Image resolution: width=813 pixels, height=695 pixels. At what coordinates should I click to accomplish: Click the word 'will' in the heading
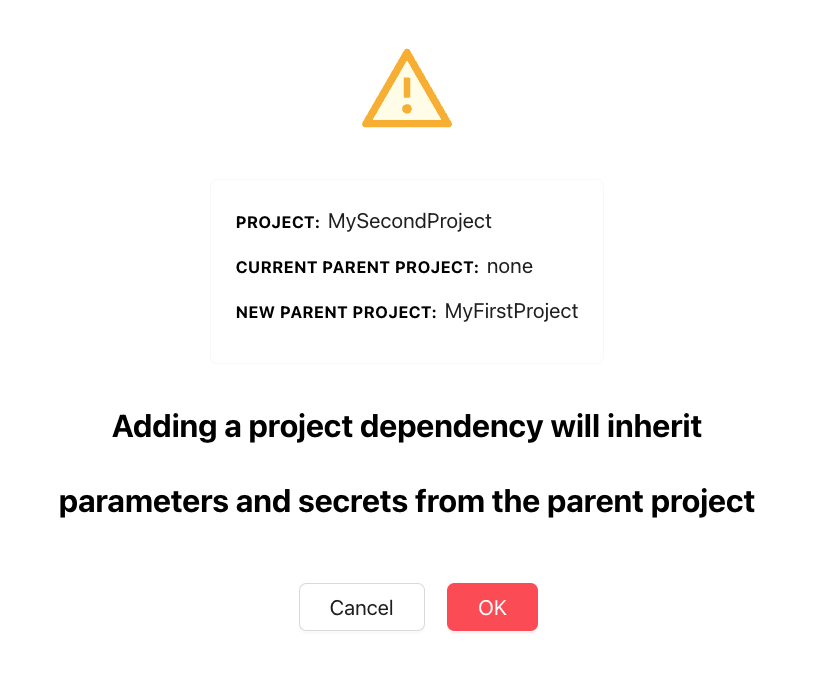pos(574,426)
